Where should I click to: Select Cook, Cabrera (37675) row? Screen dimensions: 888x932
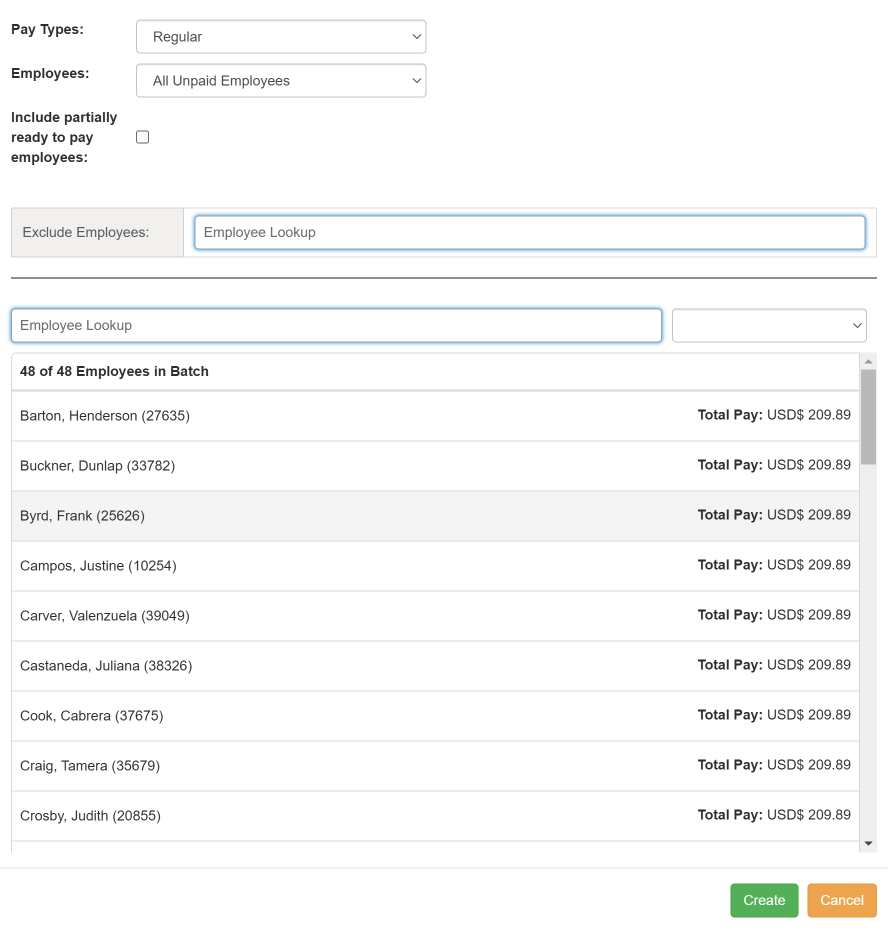(435, 715)
